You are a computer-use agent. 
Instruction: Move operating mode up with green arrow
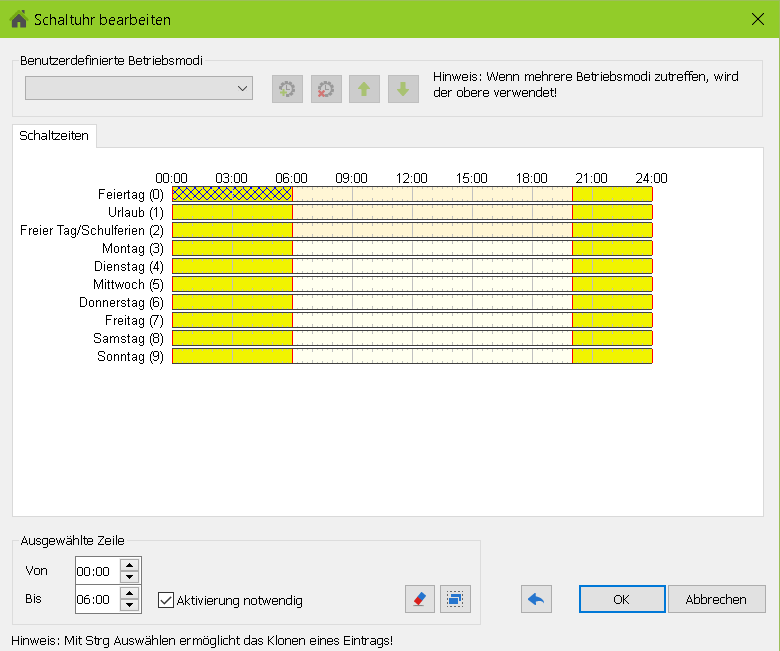click(364, 90)
